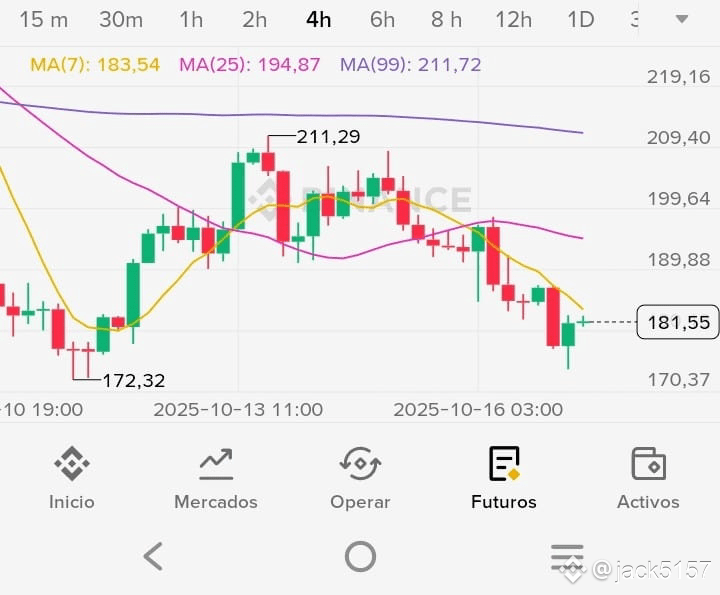Select the 2h interval tab

click(254, 20)
